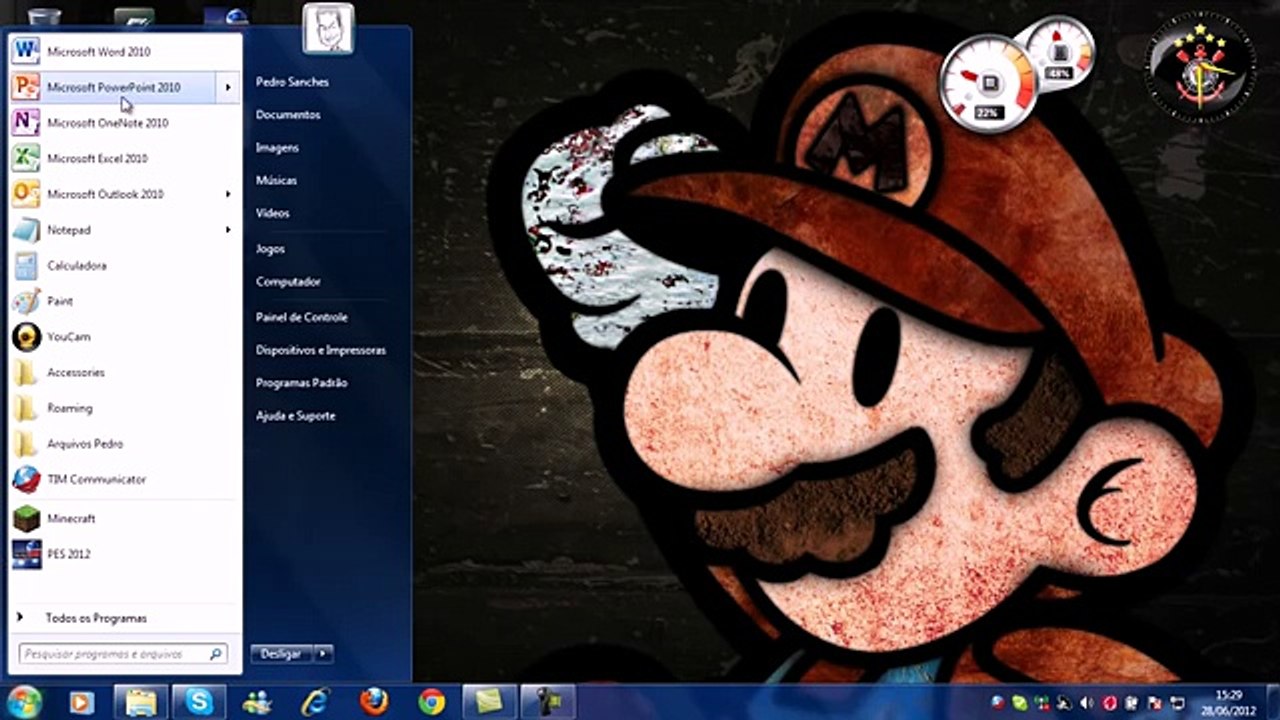Open Ajuda e Suporte
The image size is (1280, 720).
[295, 416]
